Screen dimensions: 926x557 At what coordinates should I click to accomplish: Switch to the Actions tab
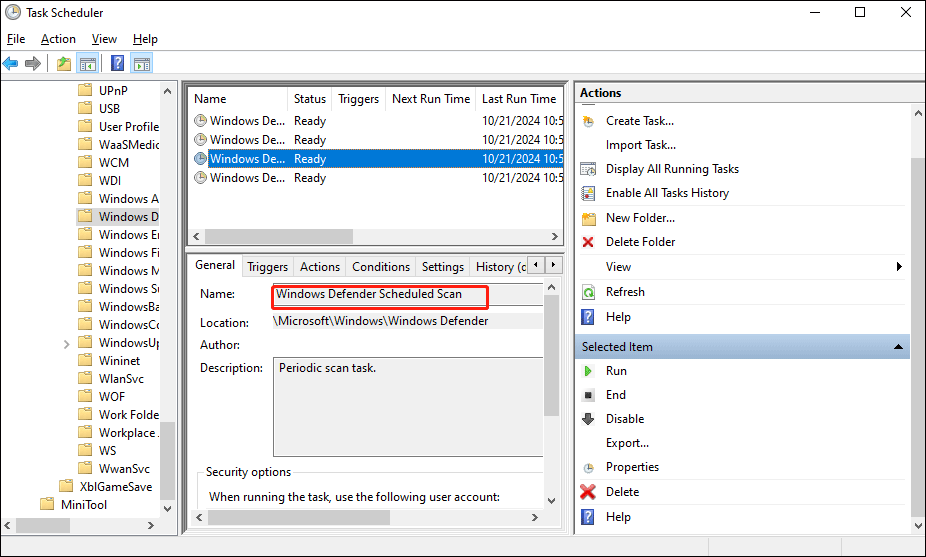(319, 267)
